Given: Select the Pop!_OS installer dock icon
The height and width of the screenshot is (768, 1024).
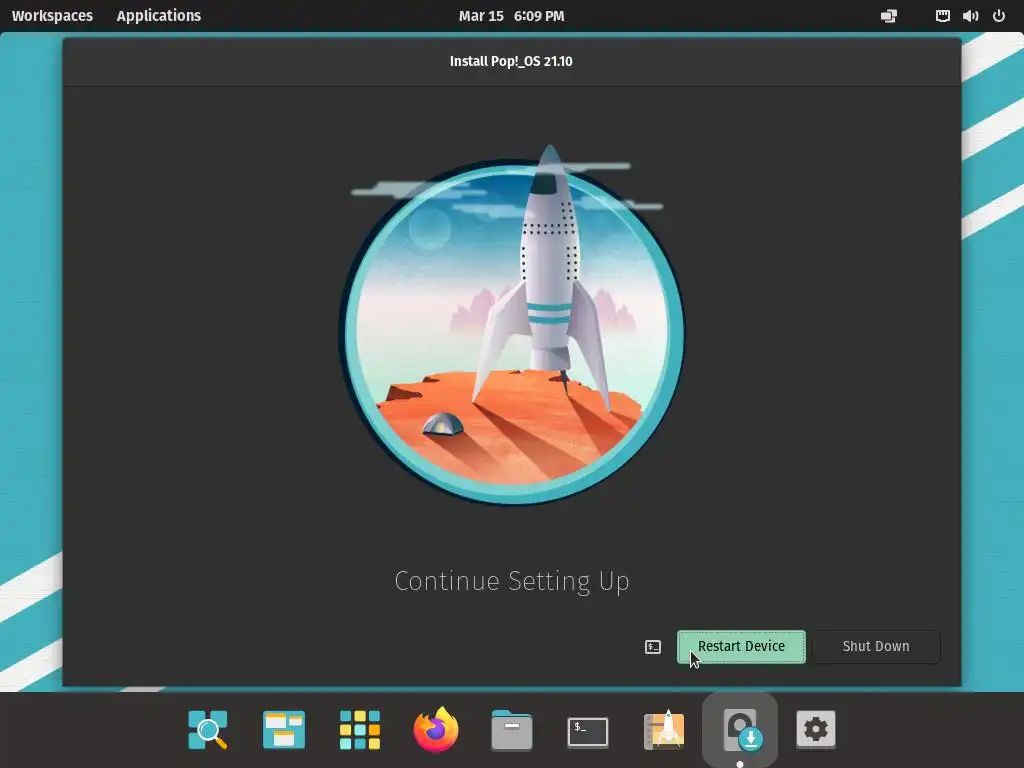Looking at the screenshot, I should click(740, 729).
